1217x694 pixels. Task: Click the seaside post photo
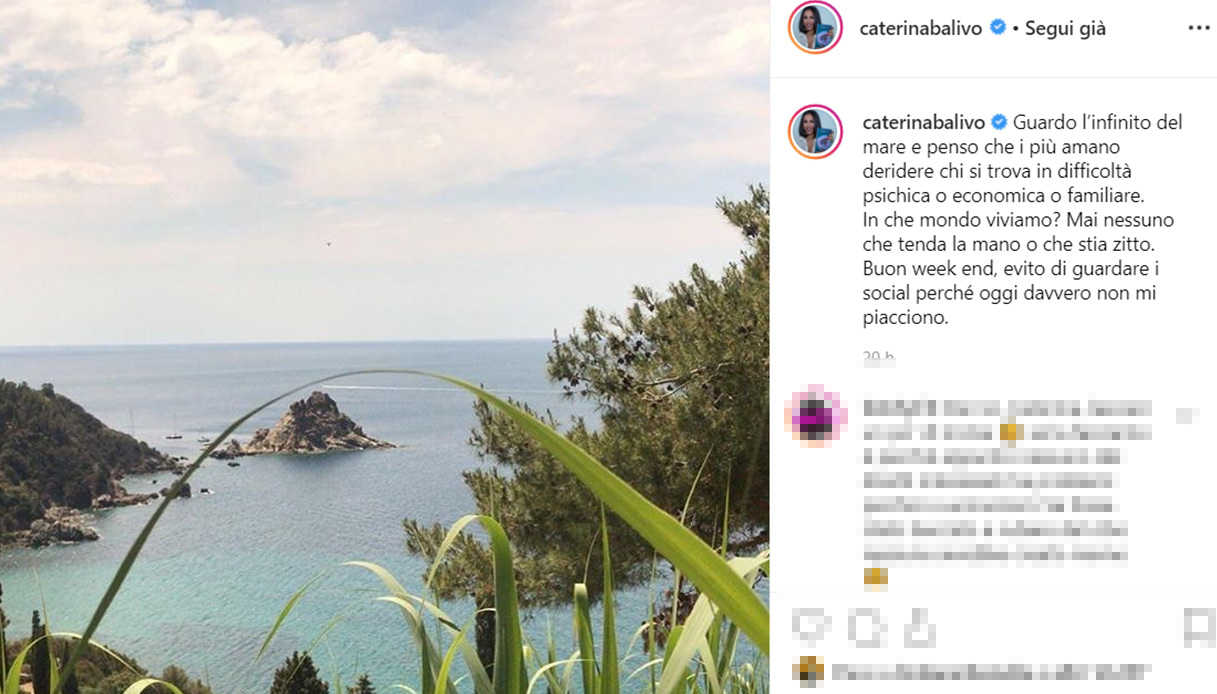tap(384, 347)
